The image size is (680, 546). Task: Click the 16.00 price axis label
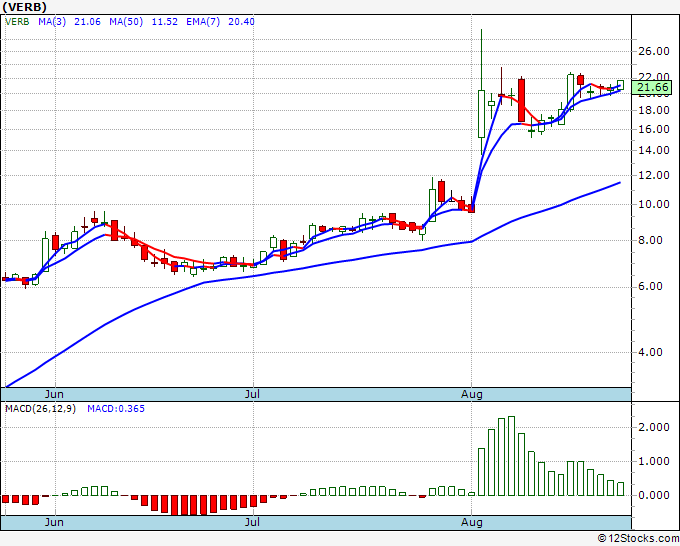pos(654,129)
